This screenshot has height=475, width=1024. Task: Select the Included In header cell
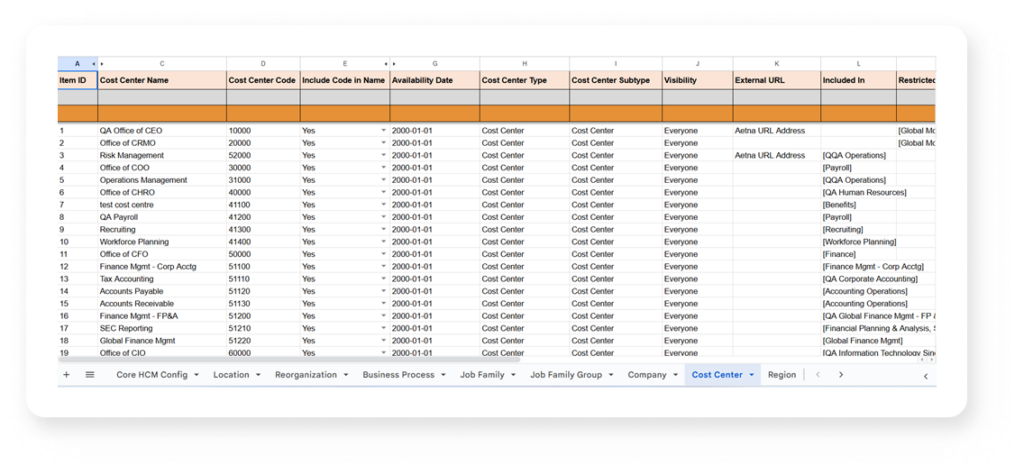coord(858,80)
